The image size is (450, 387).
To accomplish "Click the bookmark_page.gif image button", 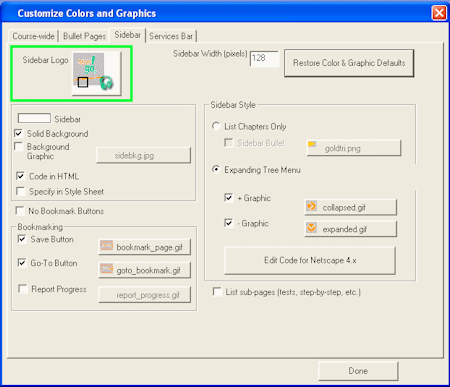I will point(144,247).
